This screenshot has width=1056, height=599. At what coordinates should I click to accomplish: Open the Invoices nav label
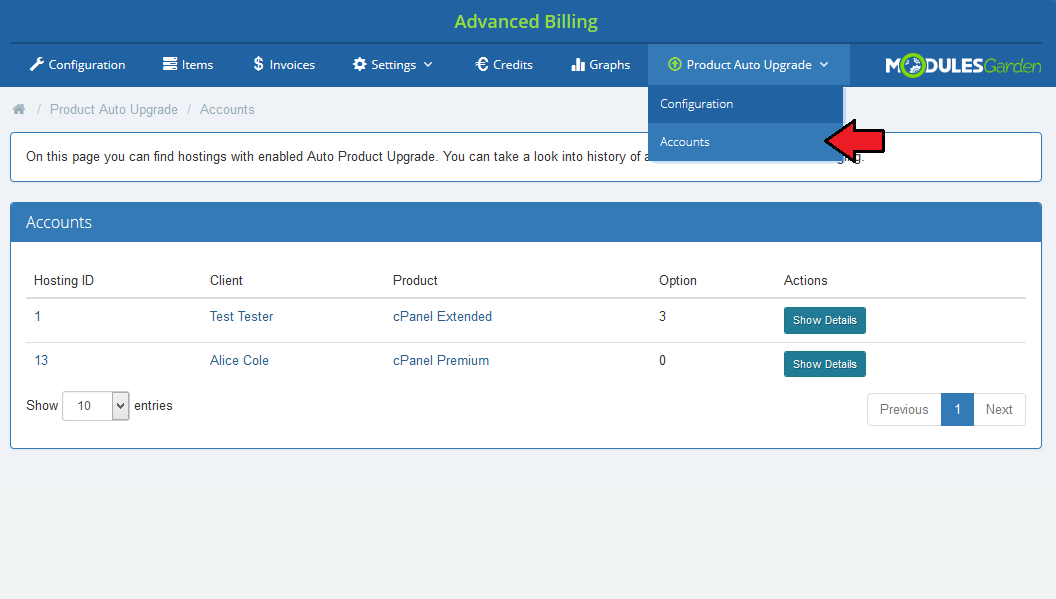[292, 65]
